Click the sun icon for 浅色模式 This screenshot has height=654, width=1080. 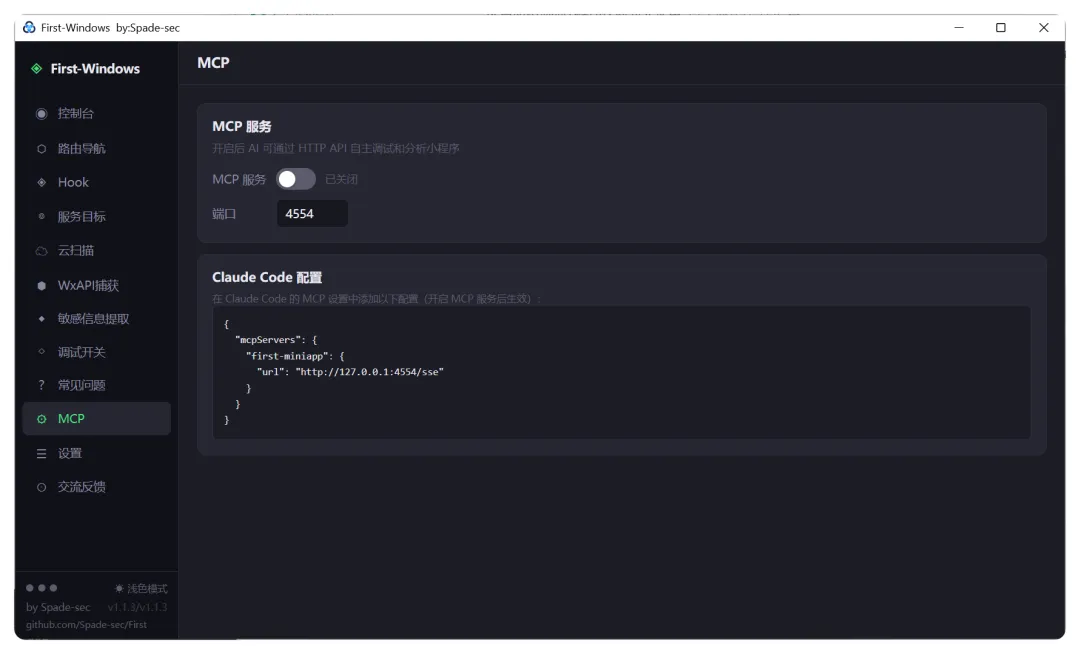[x=119, y=589]
